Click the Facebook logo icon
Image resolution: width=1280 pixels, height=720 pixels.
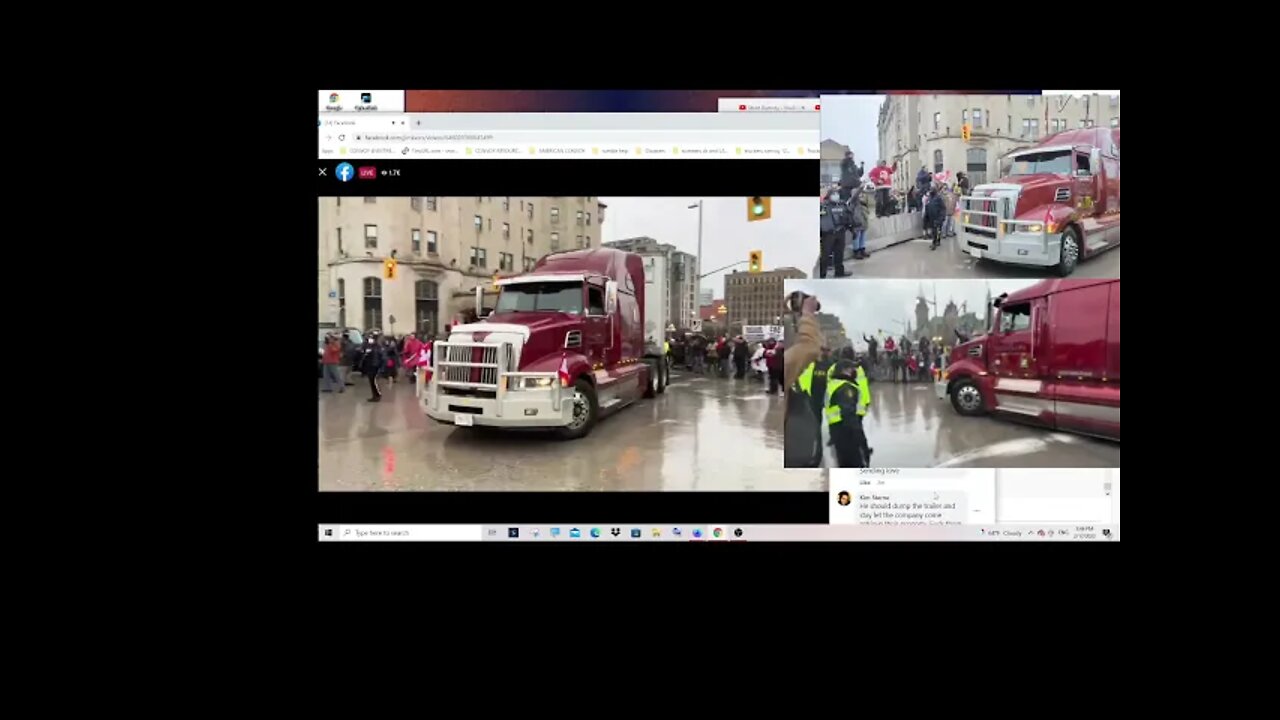344,172
